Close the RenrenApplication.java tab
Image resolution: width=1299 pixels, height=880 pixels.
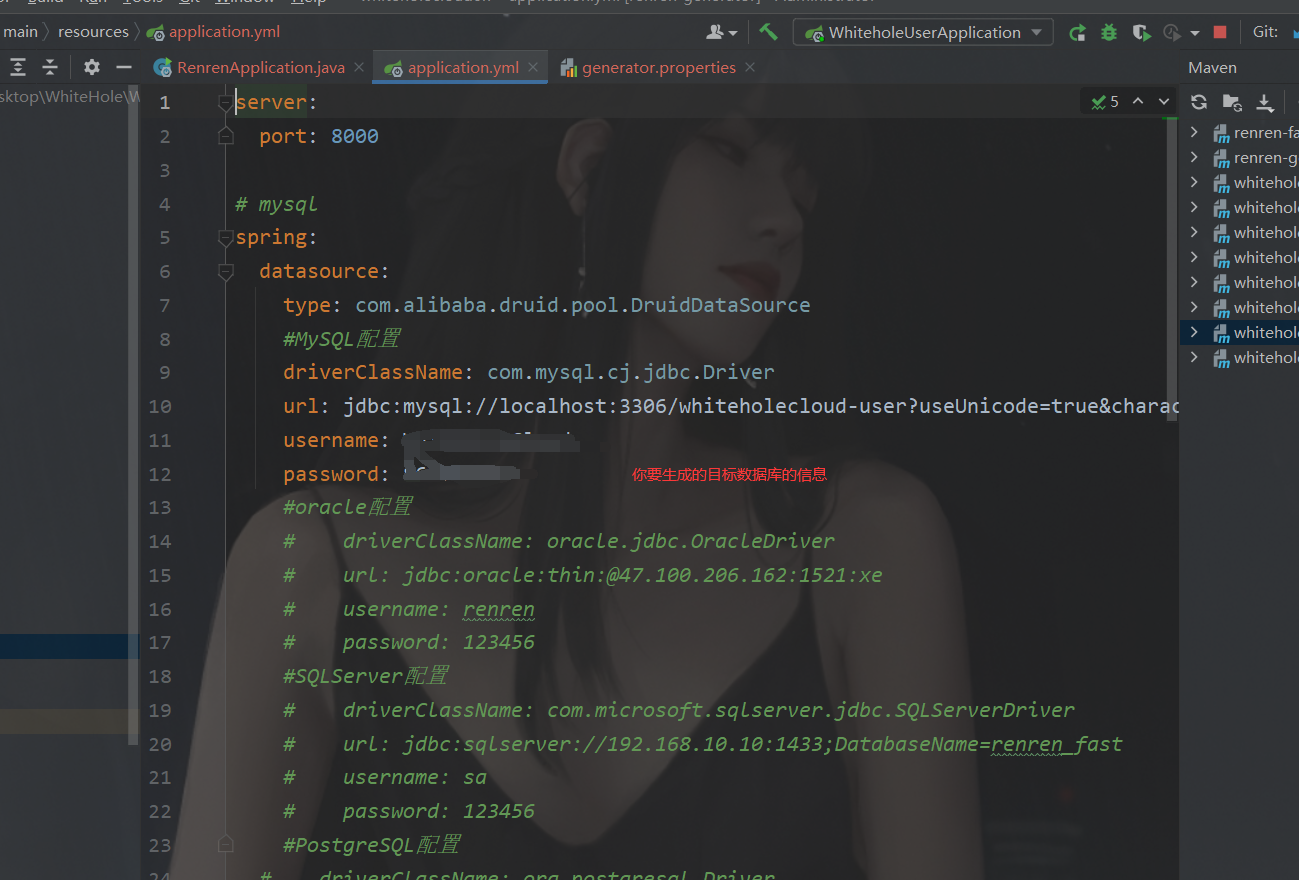(x=359, y=68)
